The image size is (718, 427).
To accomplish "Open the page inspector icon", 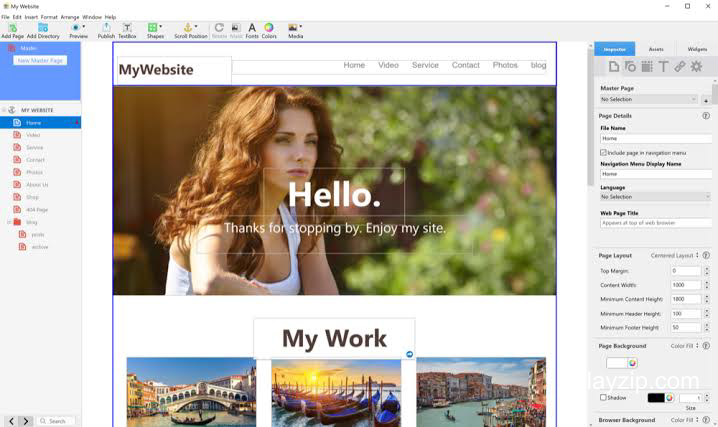I will (x=614, y=67).
